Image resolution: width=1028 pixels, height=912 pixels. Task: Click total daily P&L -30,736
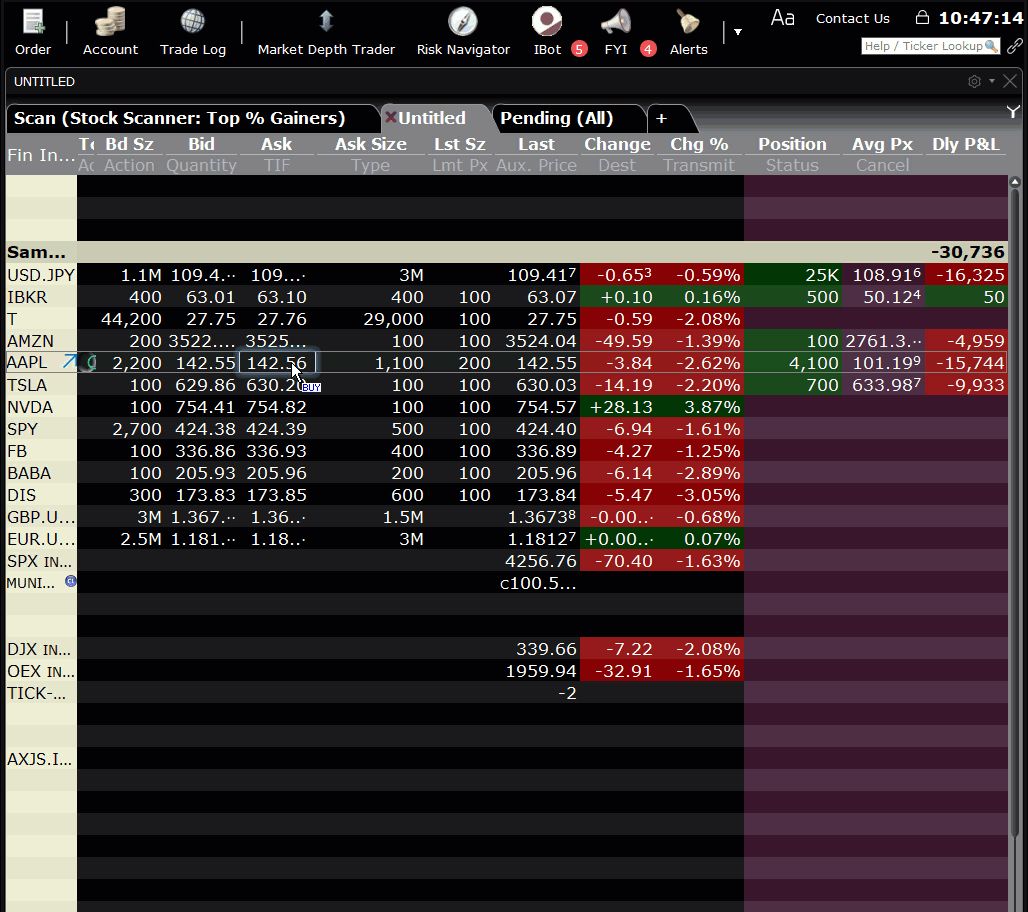tap(968, 252)
